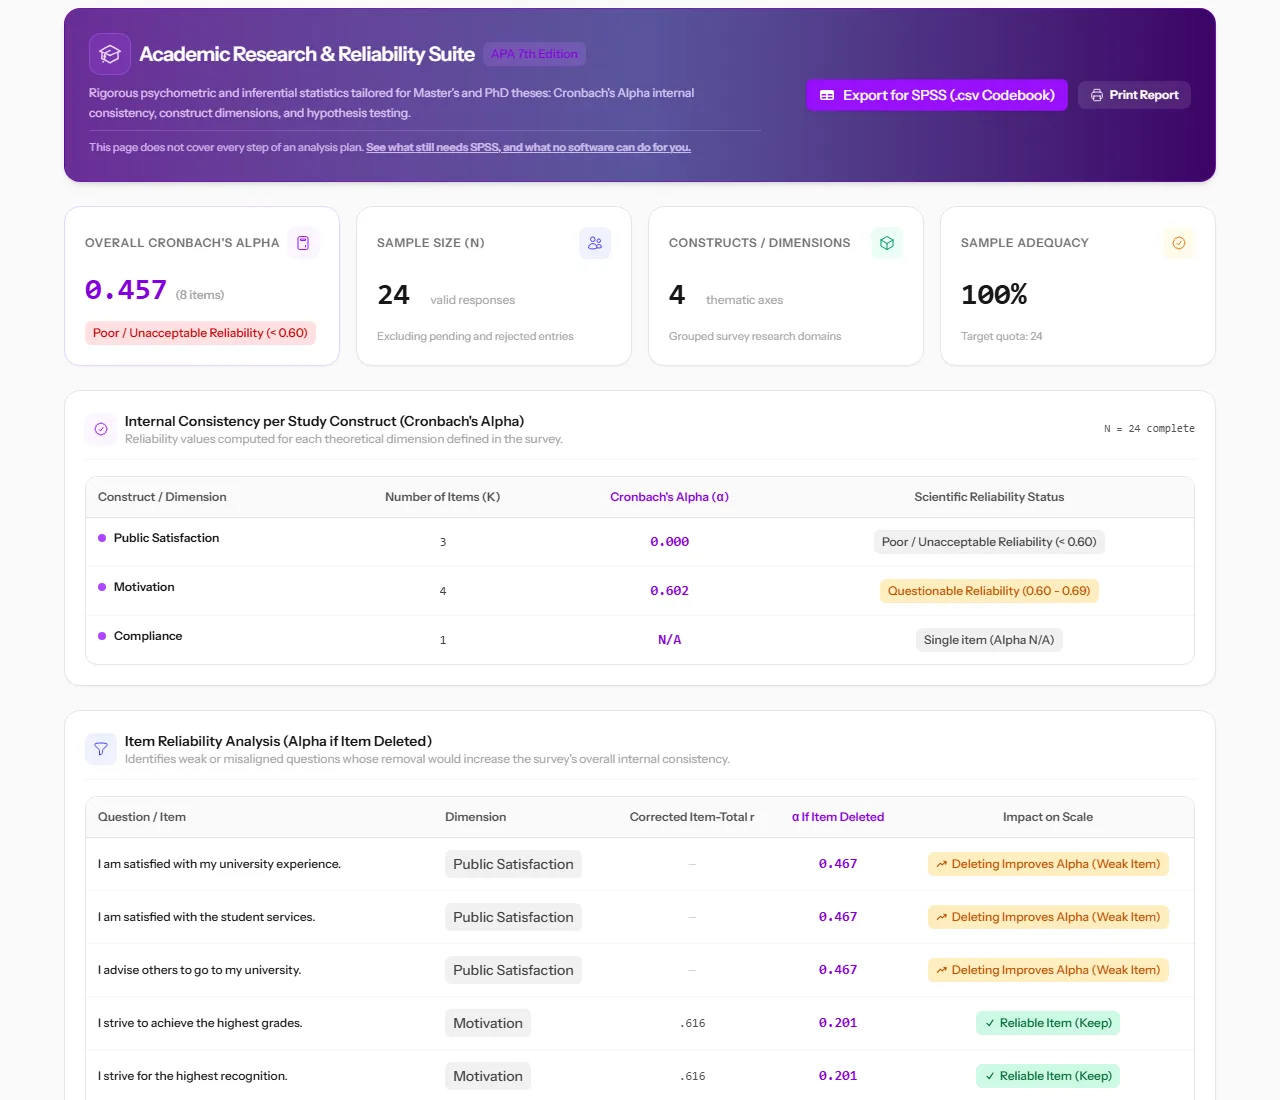Click the APA 7th Edition badge
The width and height of the screenshot is (1280, 1100).
point(534,54)
